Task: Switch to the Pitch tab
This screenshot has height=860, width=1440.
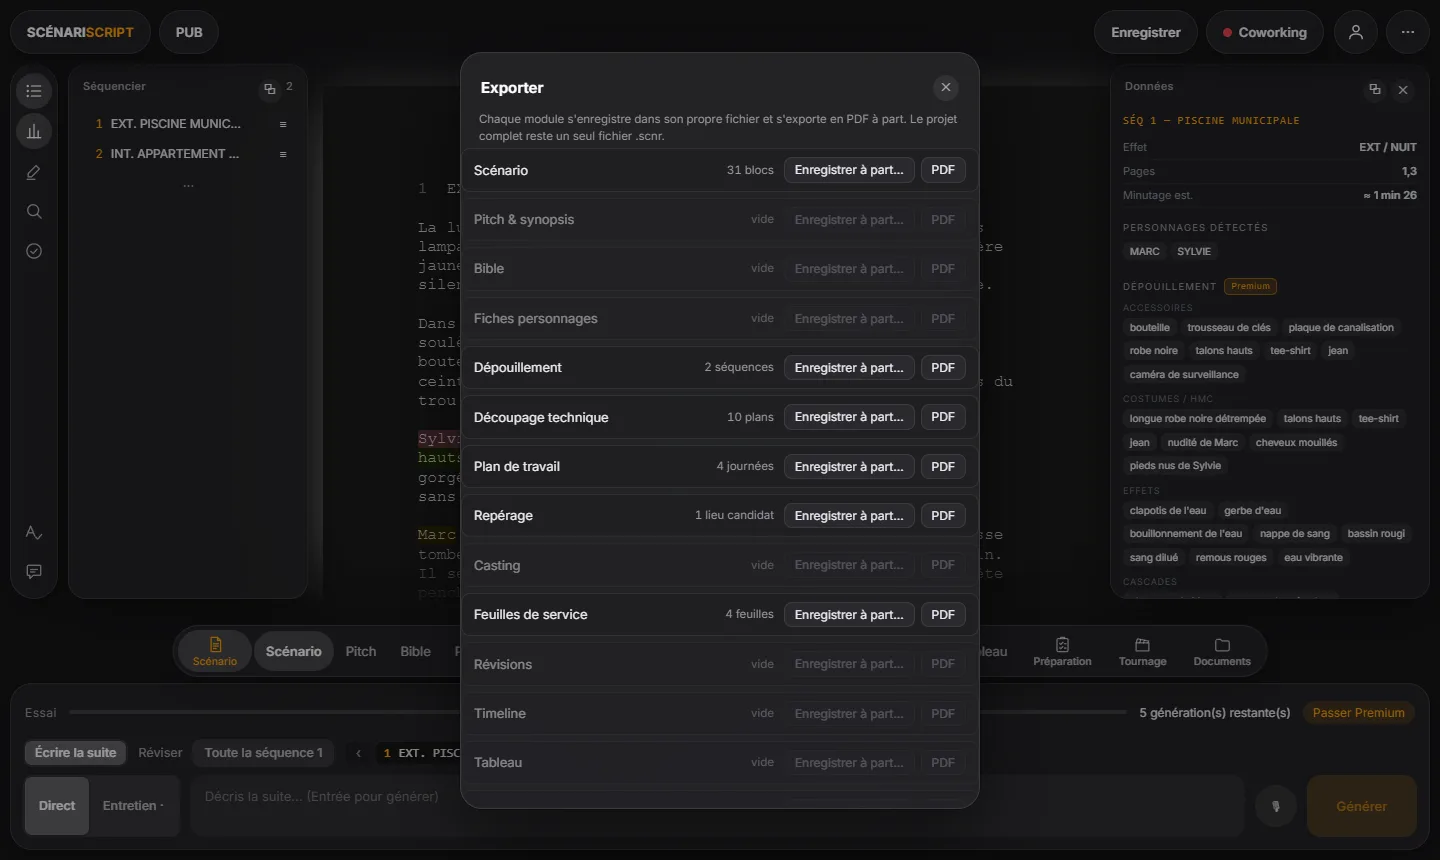Action: (361, 651)
